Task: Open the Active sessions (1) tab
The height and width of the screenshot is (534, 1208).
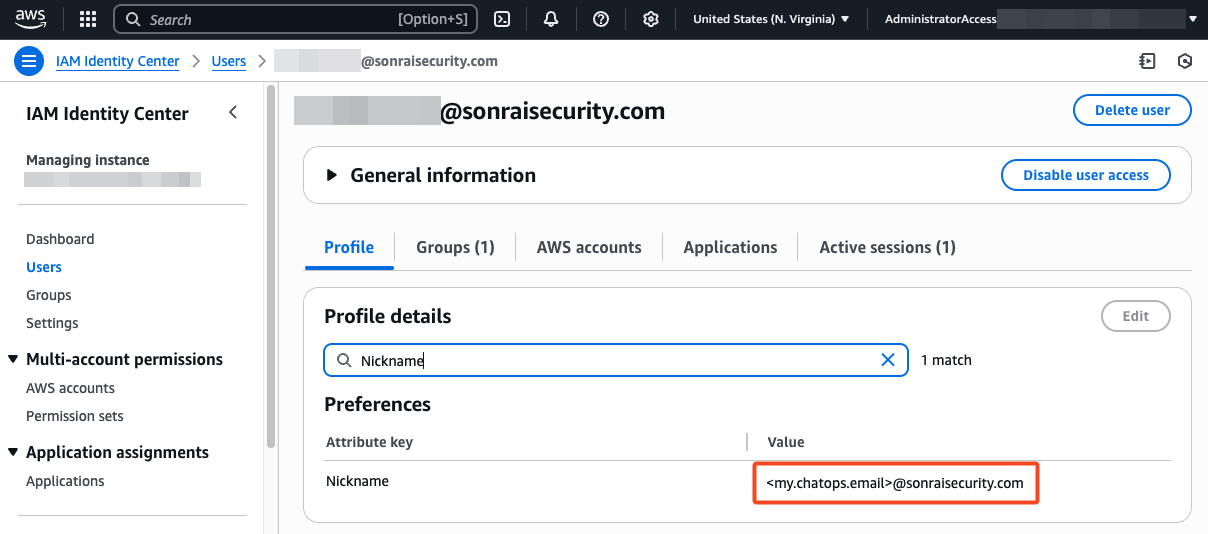Action: 887,247
